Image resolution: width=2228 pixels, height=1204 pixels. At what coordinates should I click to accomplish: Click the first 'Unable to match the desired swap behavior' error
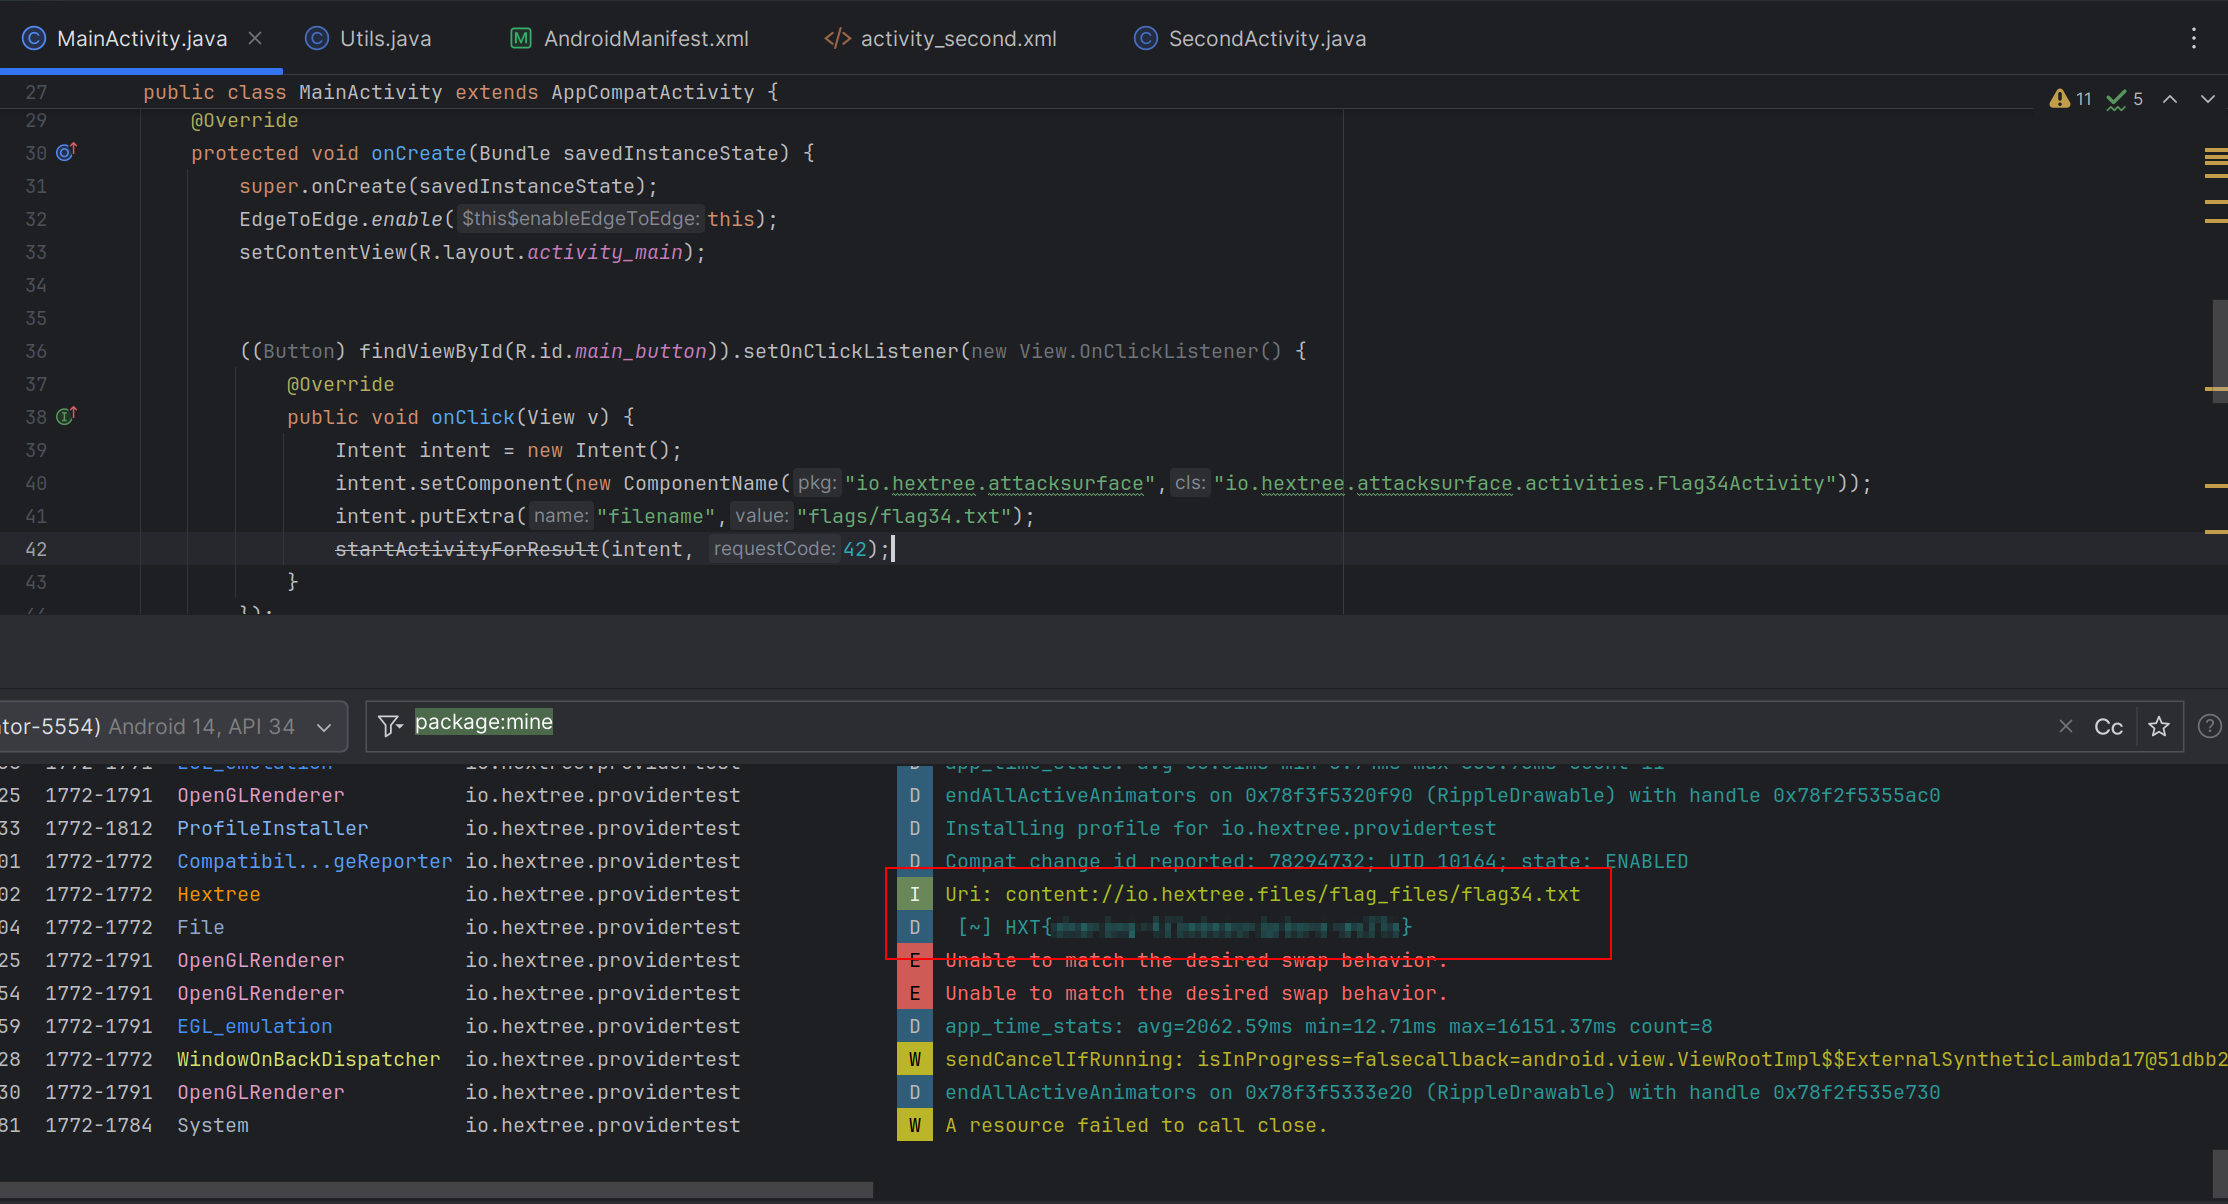coord(1196,960)
